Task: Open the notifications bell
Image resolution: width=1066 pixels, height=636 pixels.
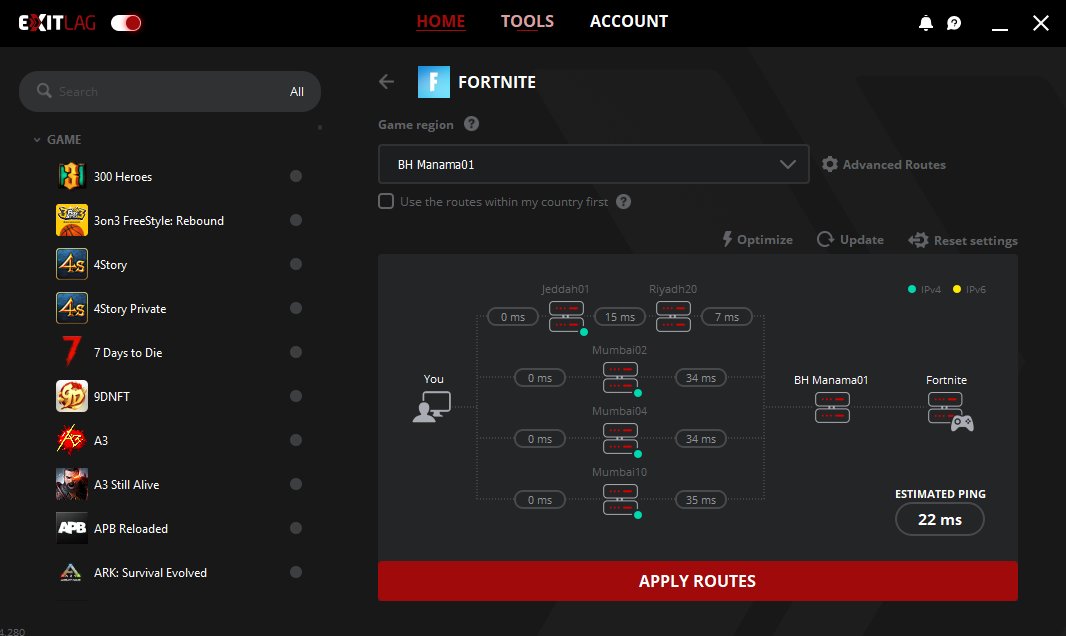Action: tap(925, 23)
